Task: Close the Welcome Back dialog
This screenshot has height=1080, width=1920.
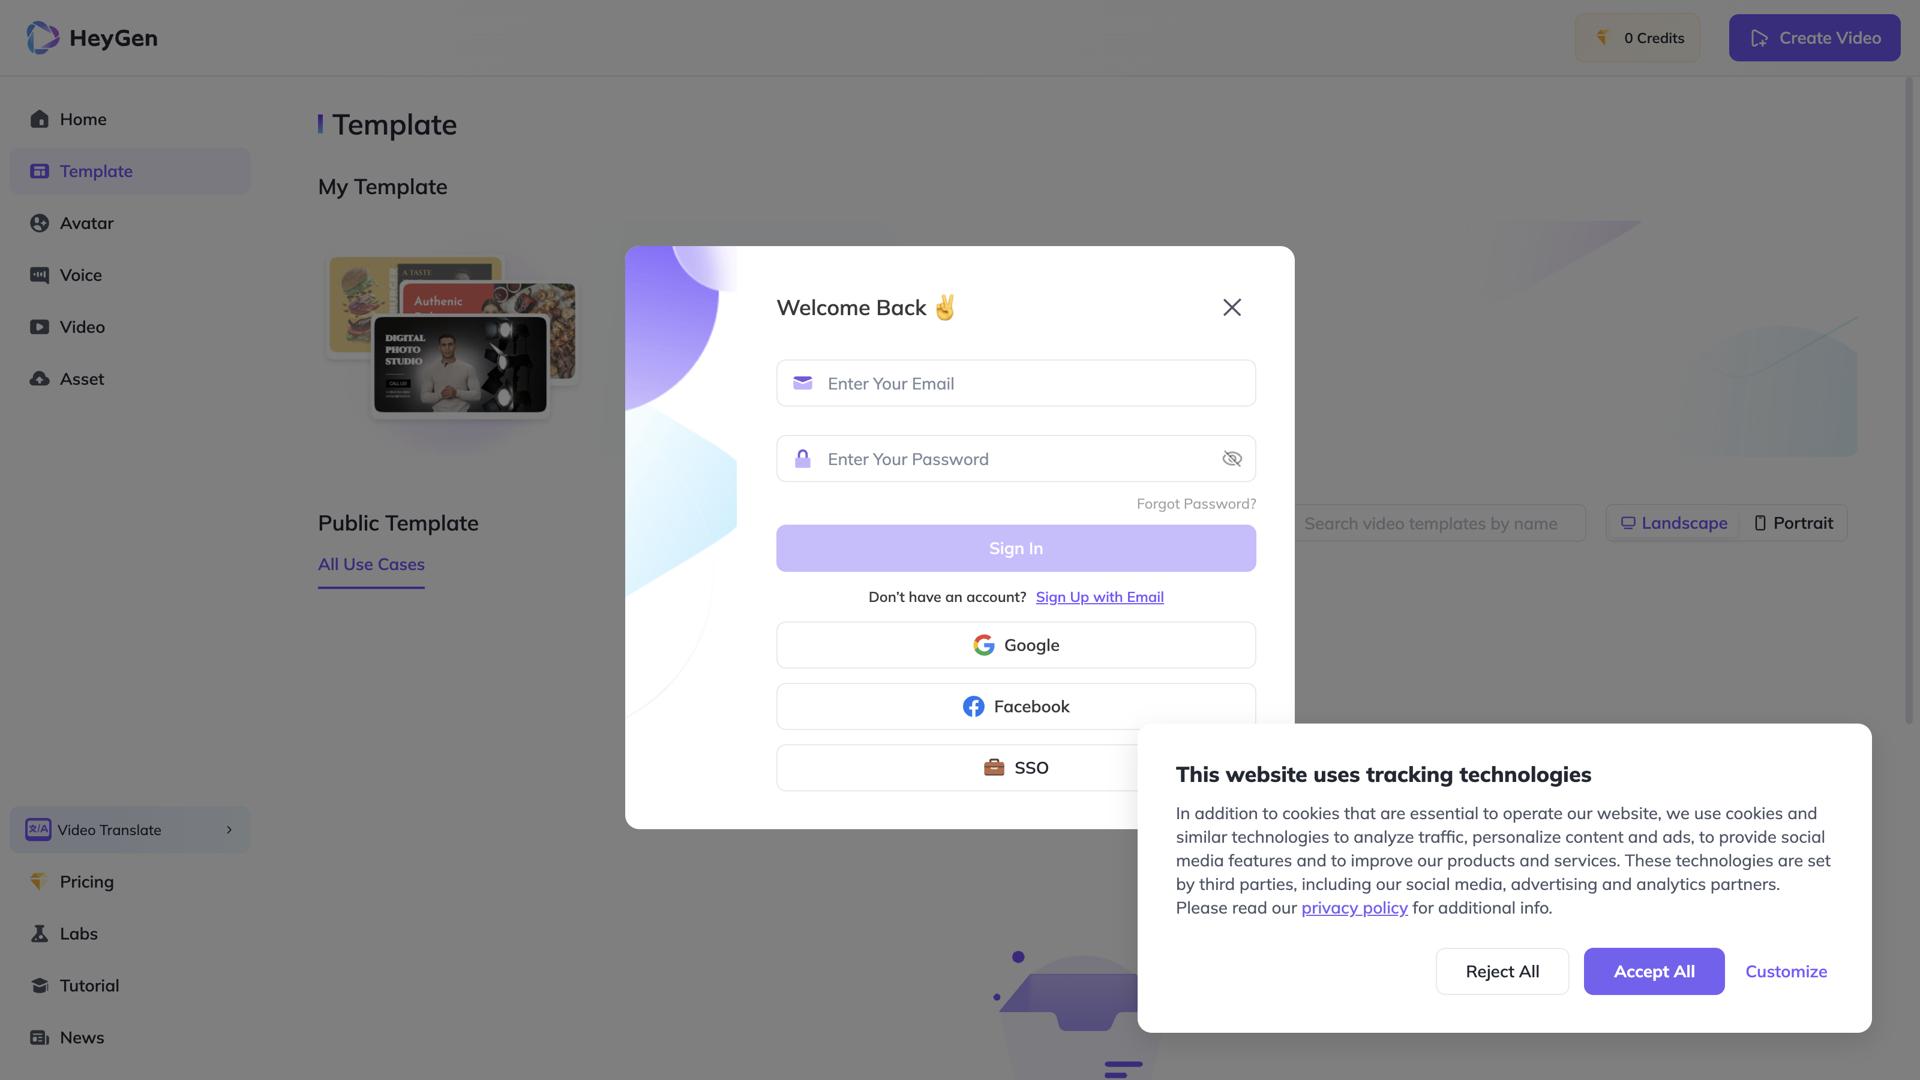Action: tap(1231, 307)
